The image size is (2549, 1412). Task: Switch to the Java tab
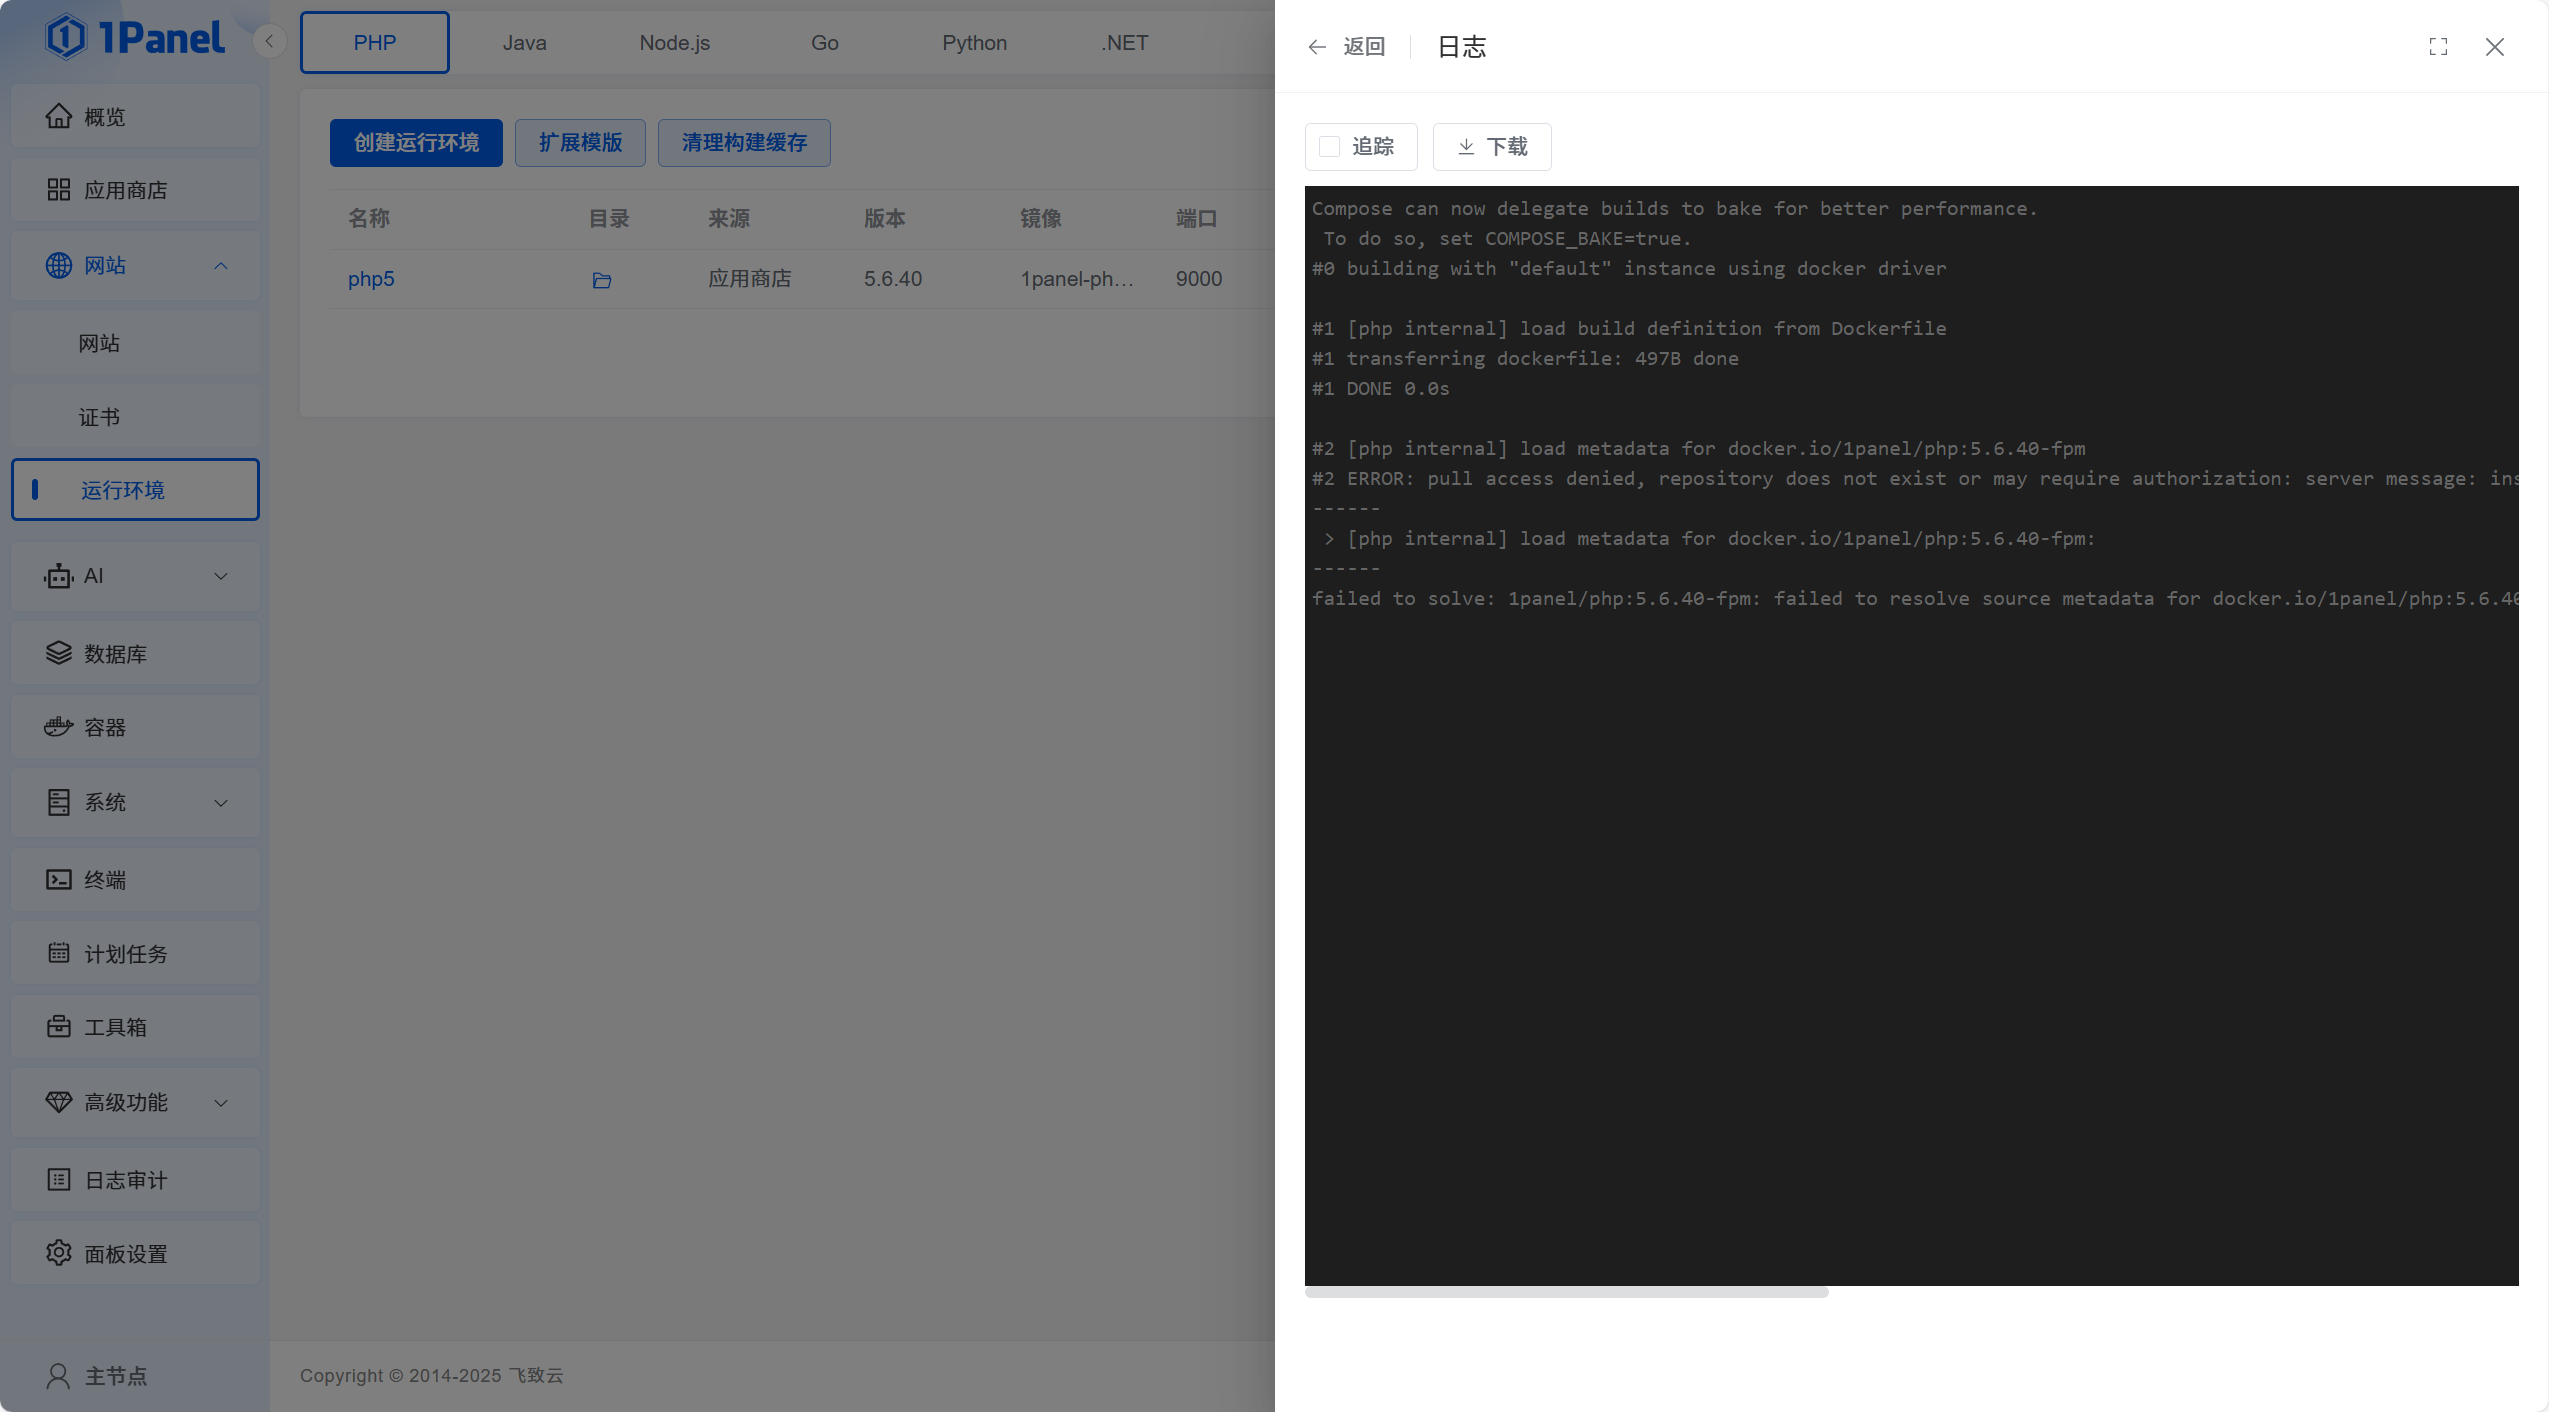[525, 43]
